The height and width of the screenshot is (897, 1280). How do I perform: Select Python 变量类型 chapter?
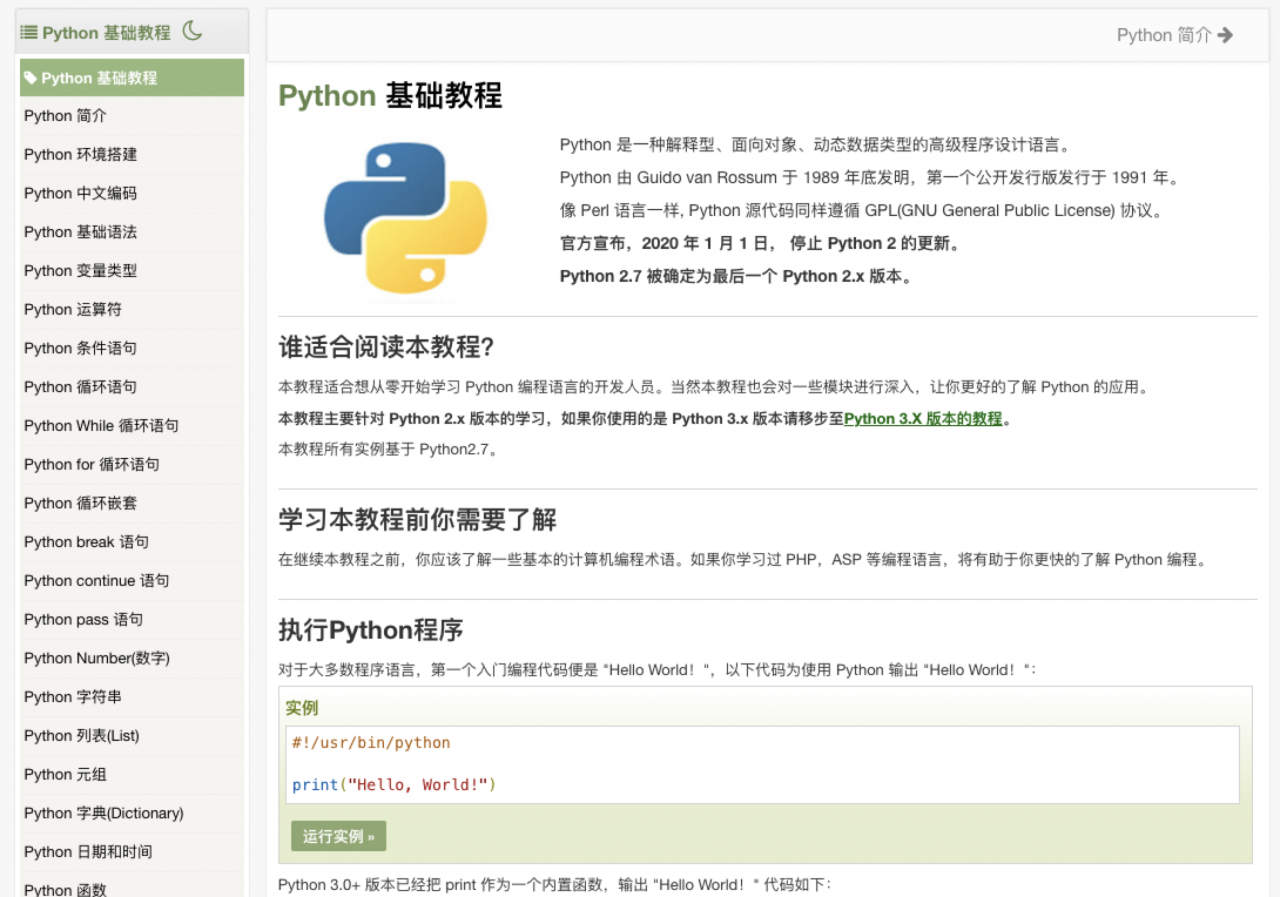pos(81,271)
